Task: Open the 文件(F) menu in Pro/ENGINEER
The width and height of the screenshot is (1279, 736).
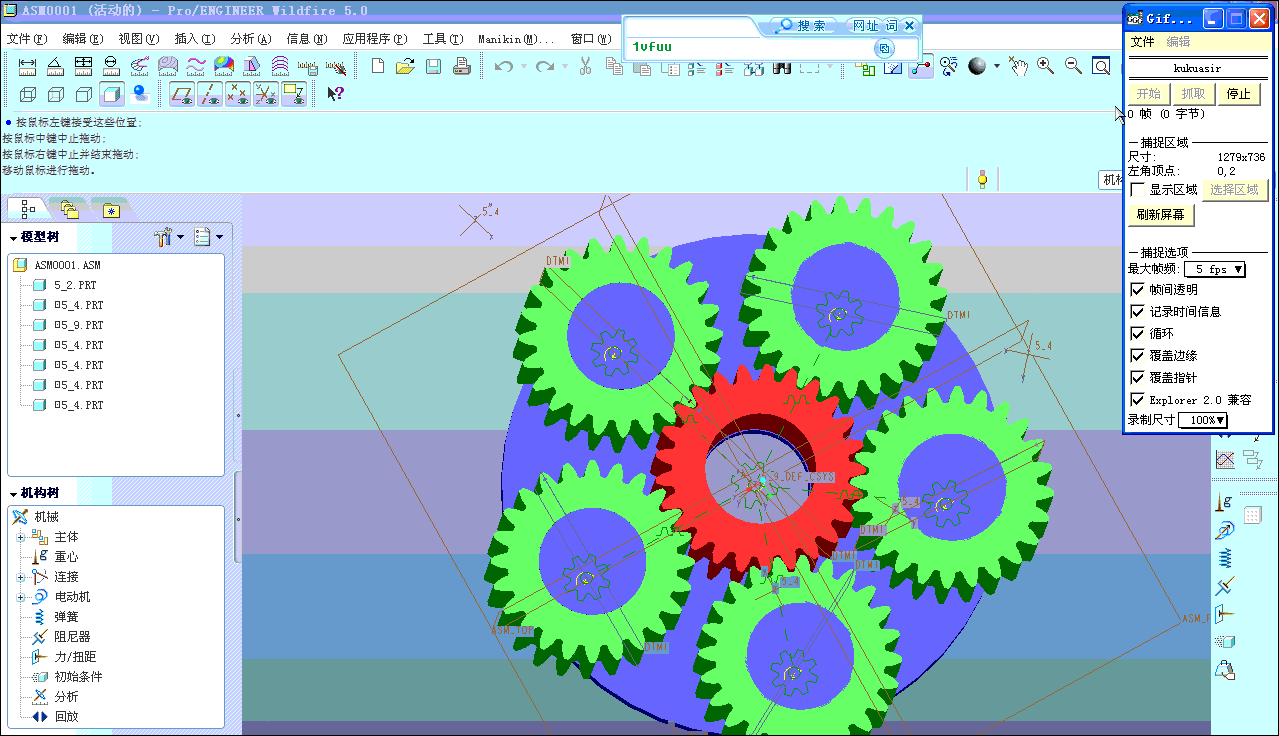Action: [x=27, y=39]
